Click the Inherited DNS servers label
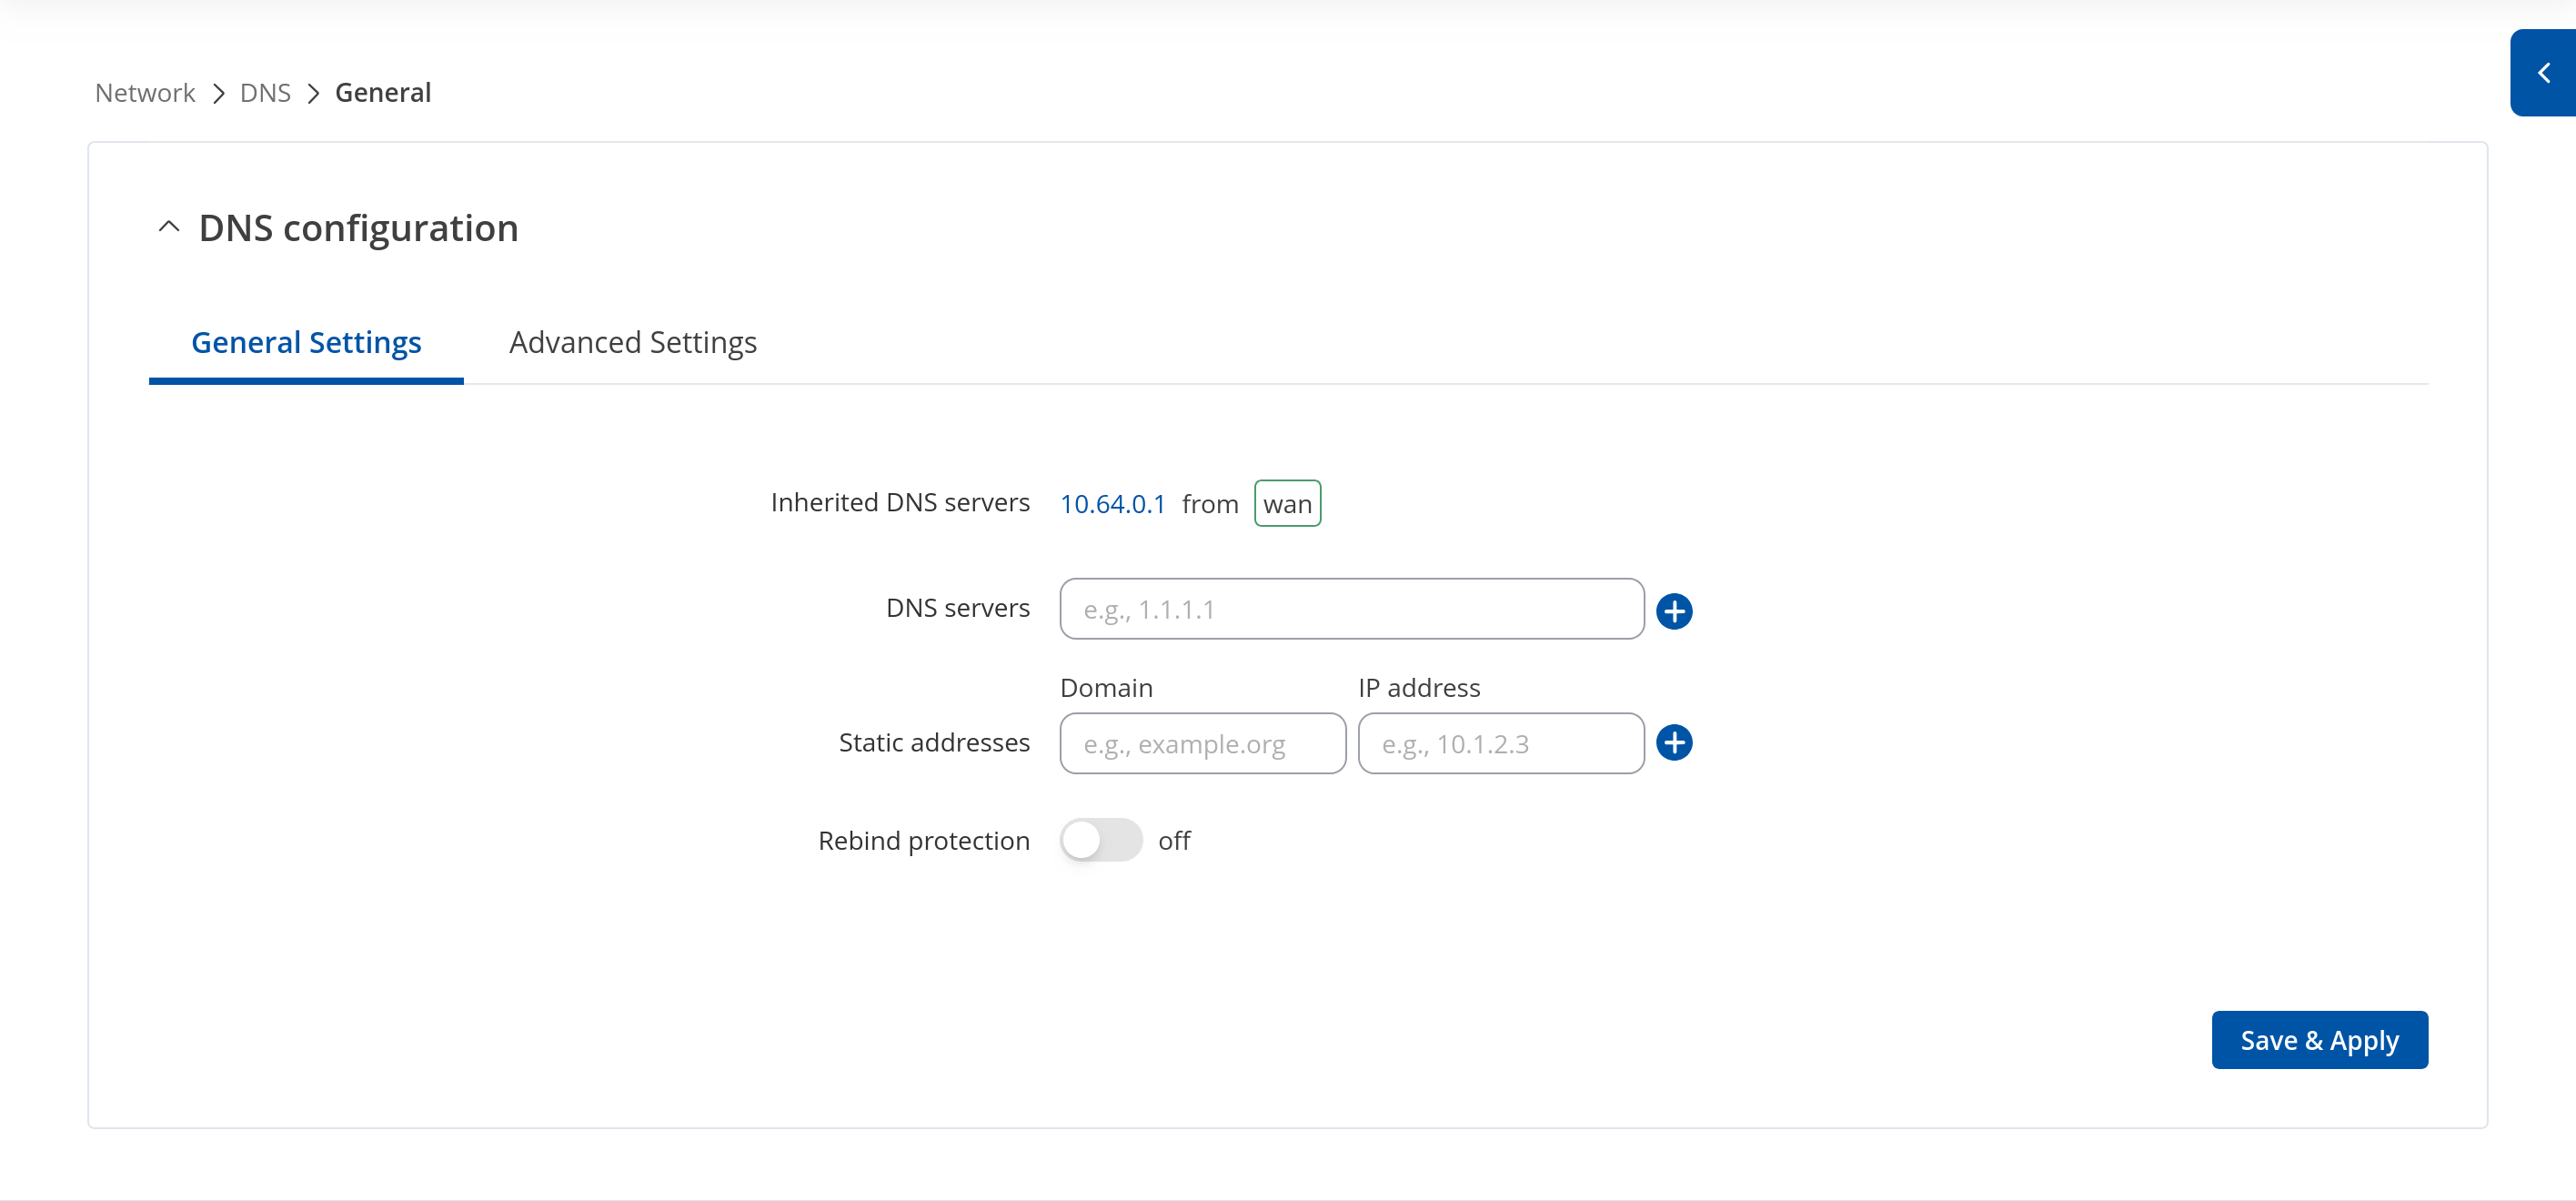The height and width of the screenshot is (1201, 2576). click(x=900, y=503)
